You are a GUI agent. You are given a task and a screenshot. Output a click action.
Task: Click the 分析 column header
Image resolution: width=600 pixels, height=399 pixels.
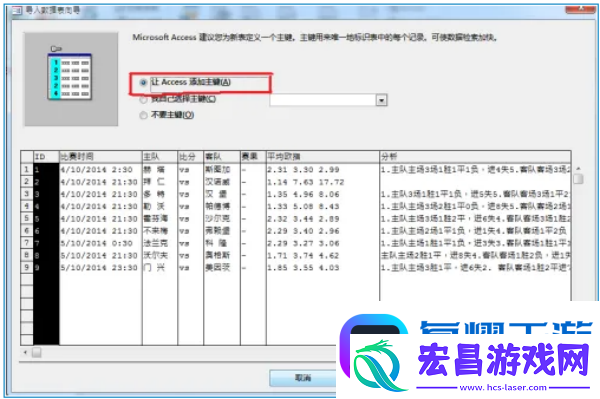coord(475,156)
